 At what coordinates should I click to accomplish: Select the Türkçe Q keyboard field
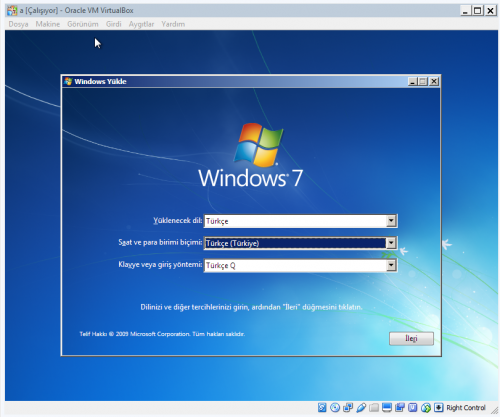point(300,265)
